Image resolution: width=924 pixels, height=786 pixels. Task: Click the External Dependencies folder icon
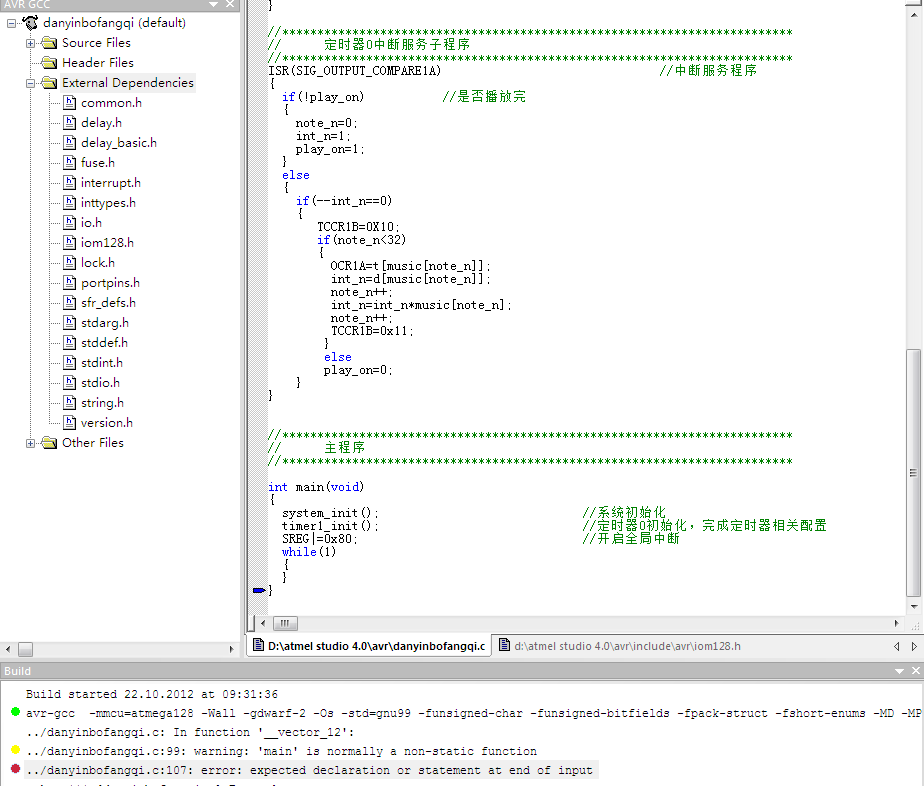pyautogui.click(x=50, y=83)
